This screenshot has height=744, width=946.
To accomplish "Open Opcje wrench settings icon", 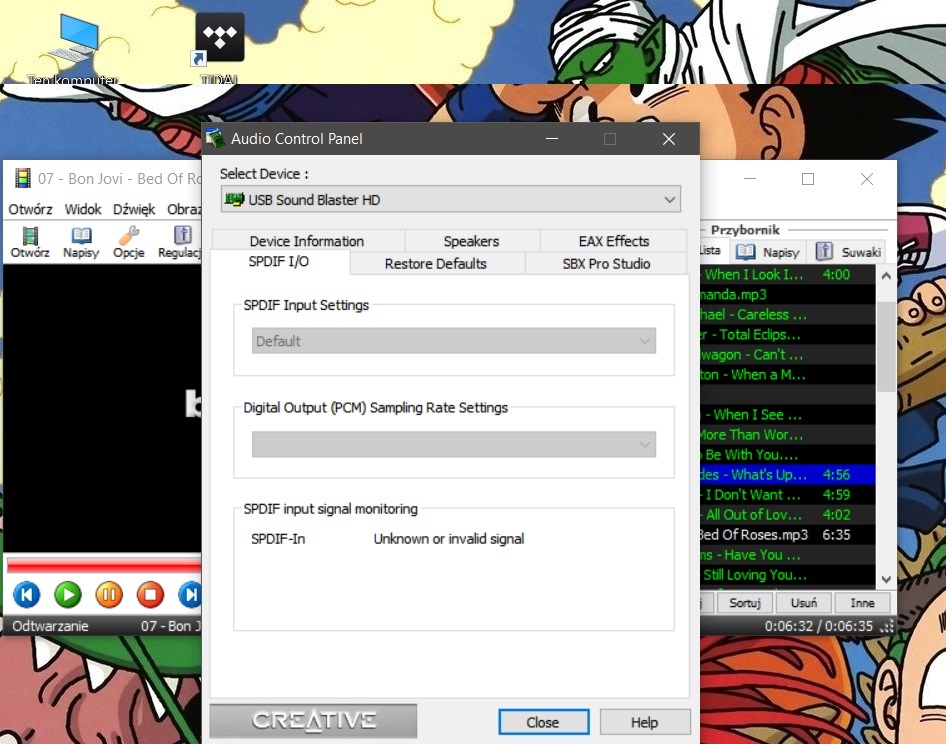I will click(x=129, y=241).
